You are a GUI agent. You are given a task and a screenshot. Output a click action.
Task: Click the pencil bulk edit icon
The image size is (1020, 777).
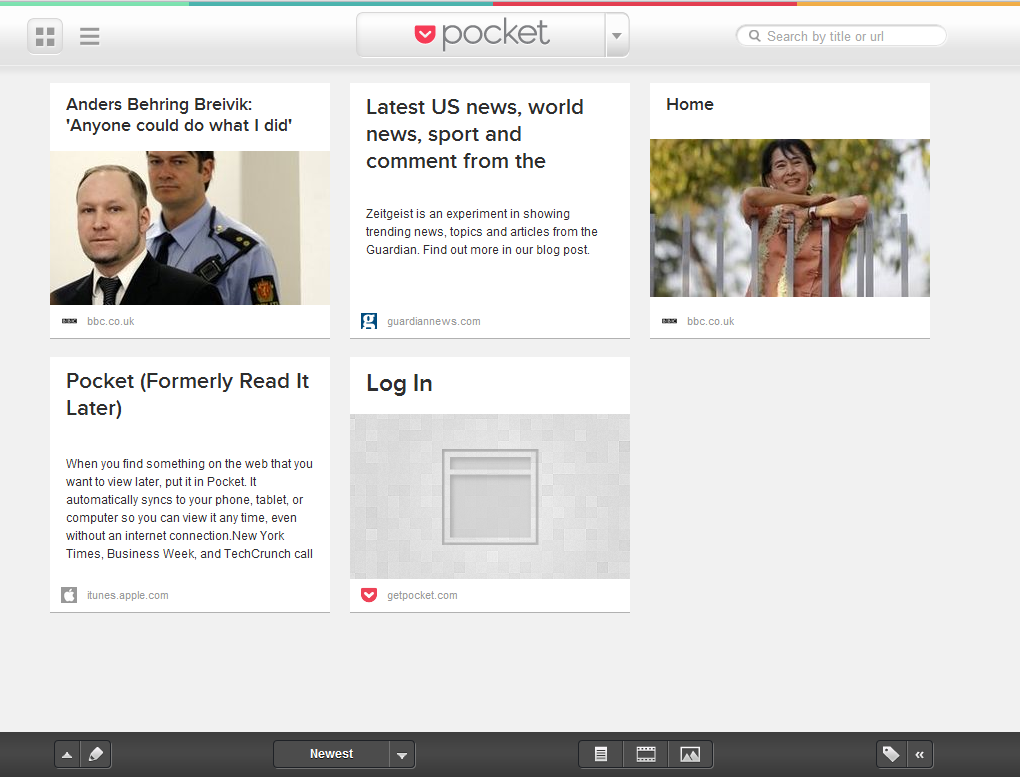pos(96,755)
